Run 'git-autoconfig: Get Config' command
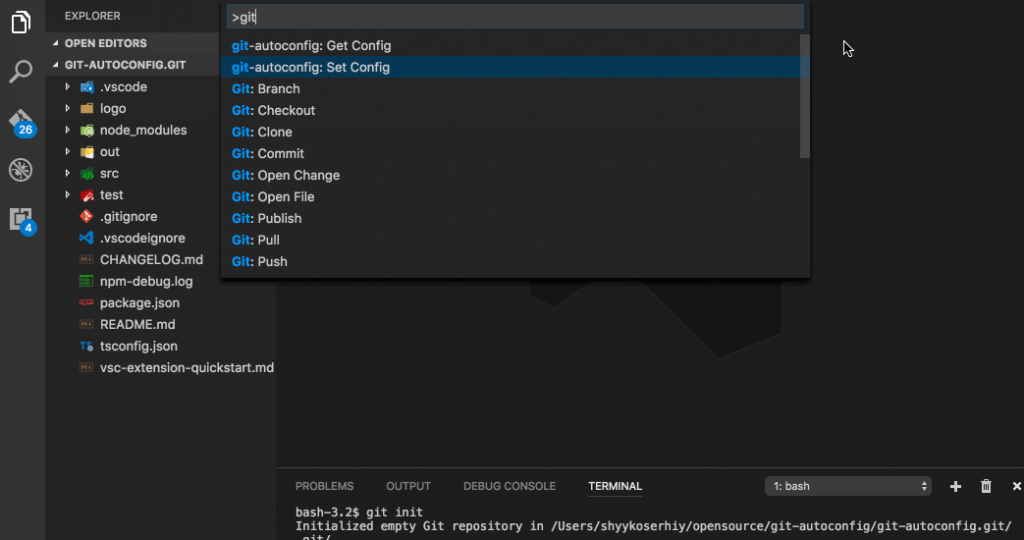 pos(511,46)
